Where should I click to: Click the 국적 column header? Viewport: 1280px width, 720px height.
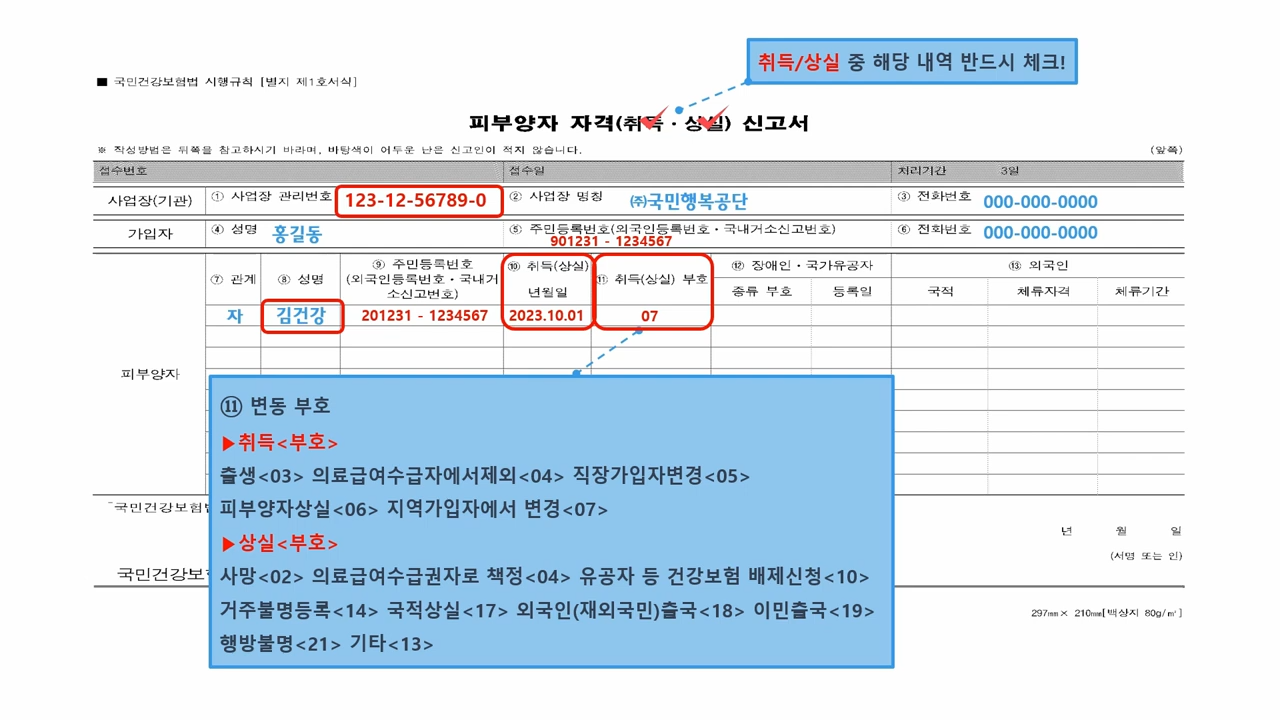click(940, 291)
